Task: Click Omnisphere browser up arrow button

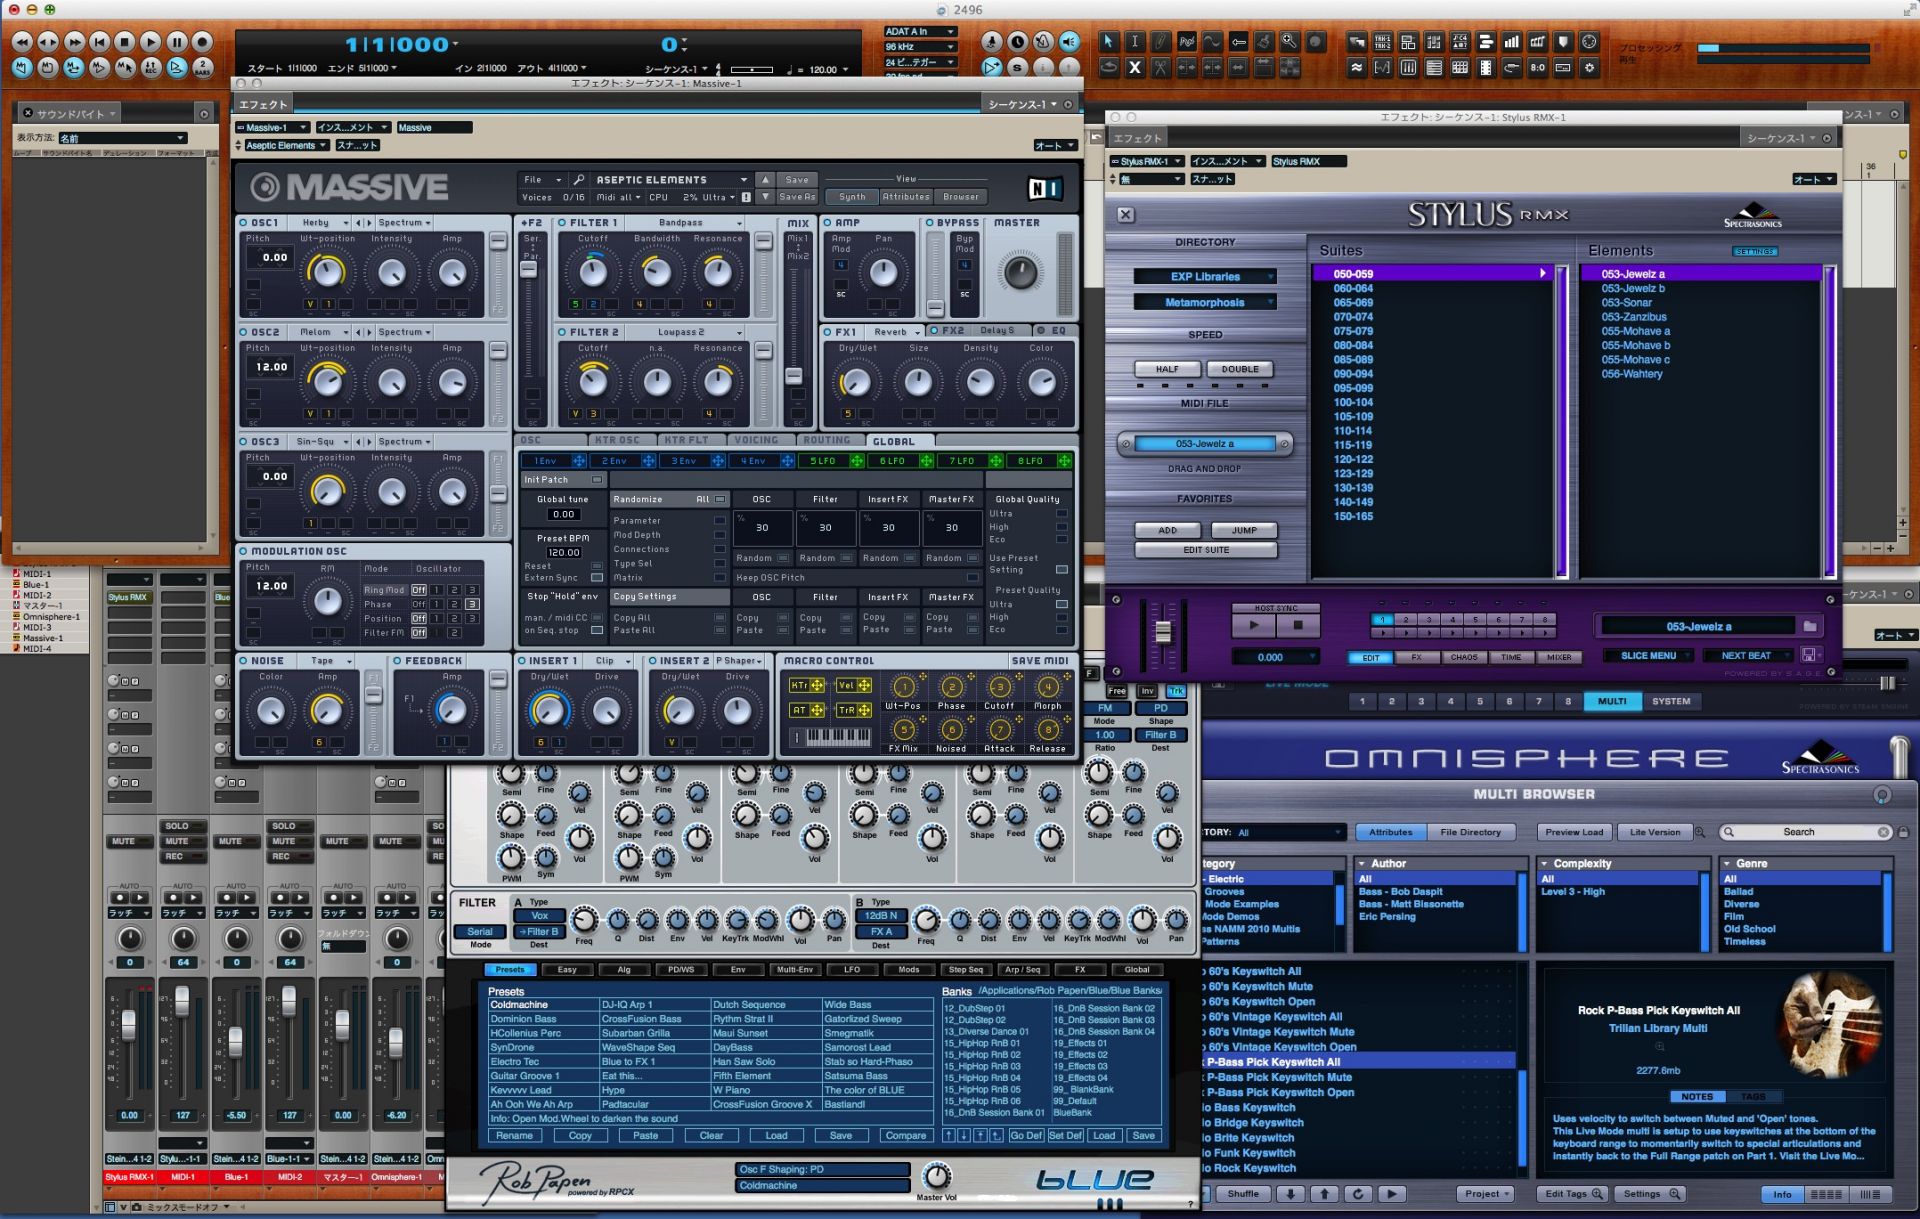Action: [x=1324, y=1194]
